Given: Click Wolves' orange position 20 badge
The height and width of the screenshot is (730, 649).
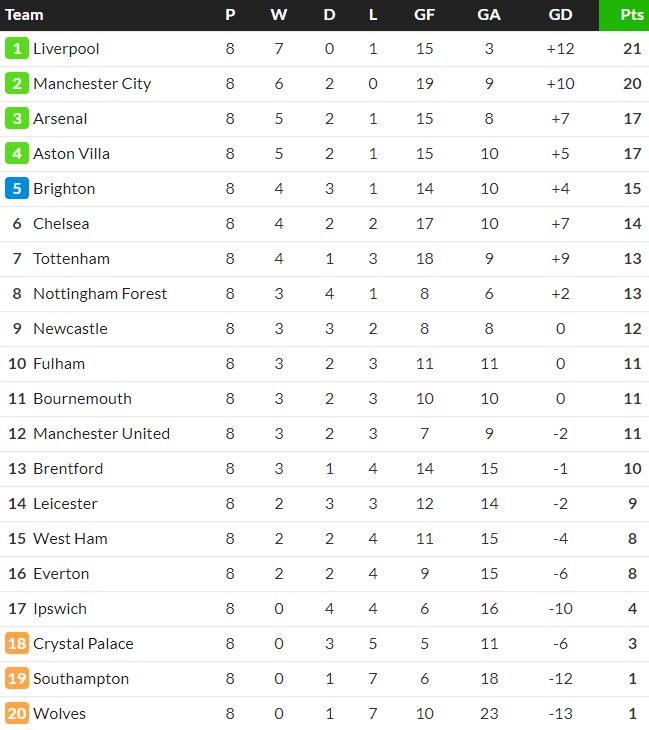Looking at the screenshot, I should [x=16, y=713].
